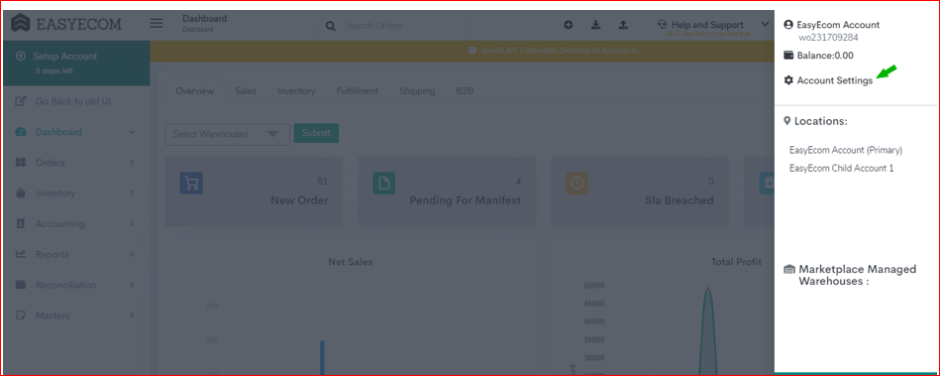Image resolution: width=940 pixels, height=376 pixels.
Task: Click the plus add icon in header
Action: click(x=568, y=25)
